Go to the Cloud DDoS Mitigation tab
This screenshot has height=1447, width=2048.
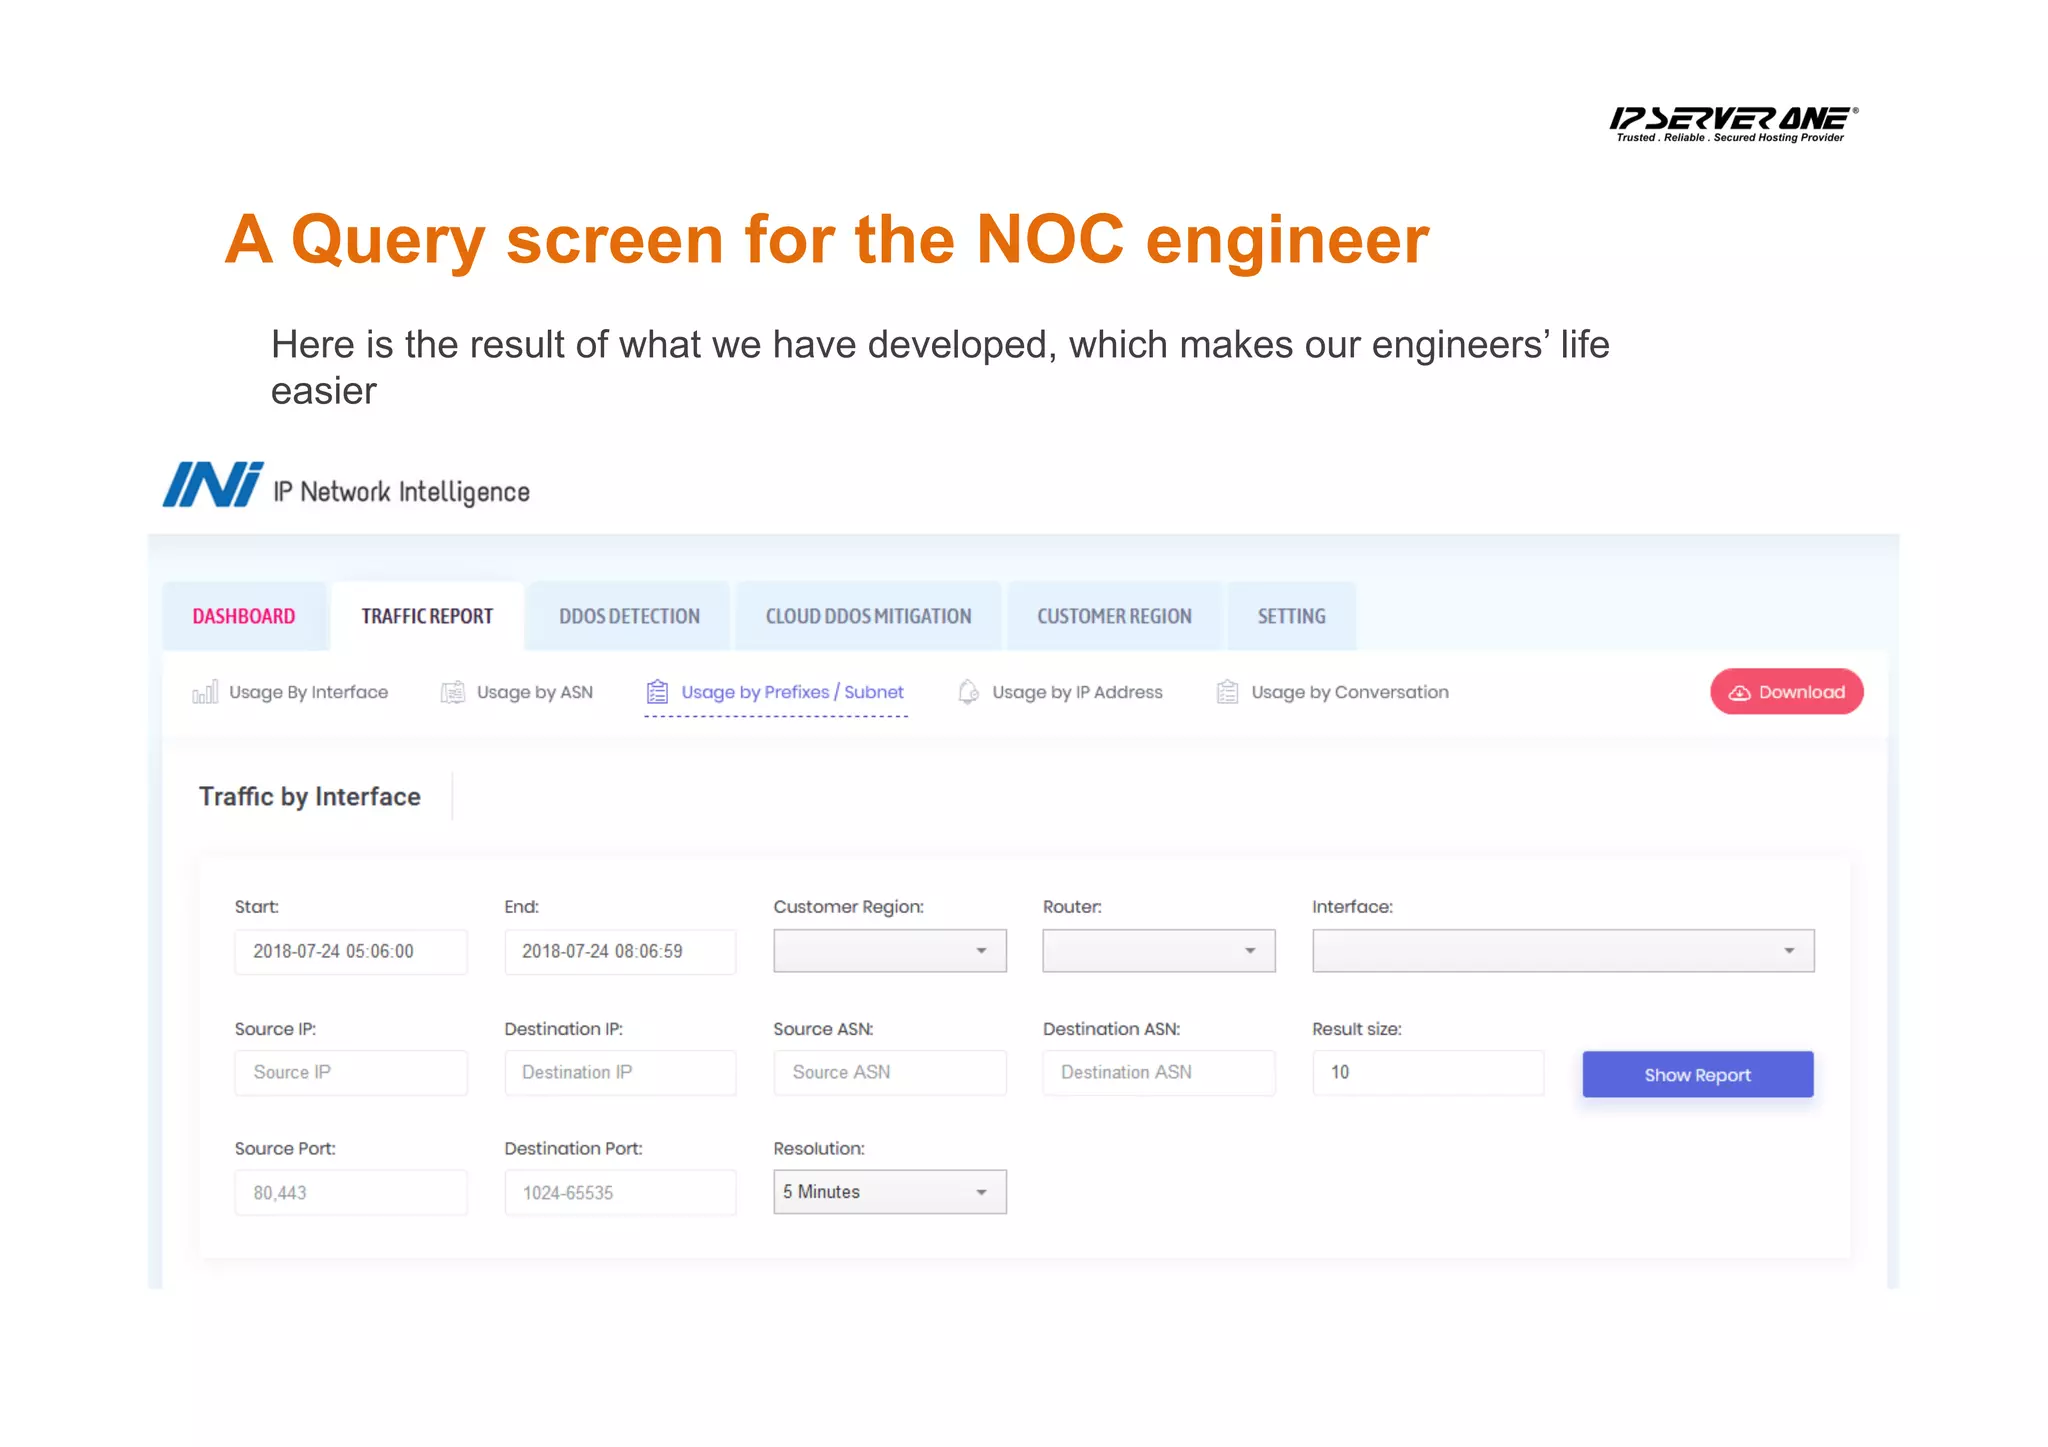(868, 616)
